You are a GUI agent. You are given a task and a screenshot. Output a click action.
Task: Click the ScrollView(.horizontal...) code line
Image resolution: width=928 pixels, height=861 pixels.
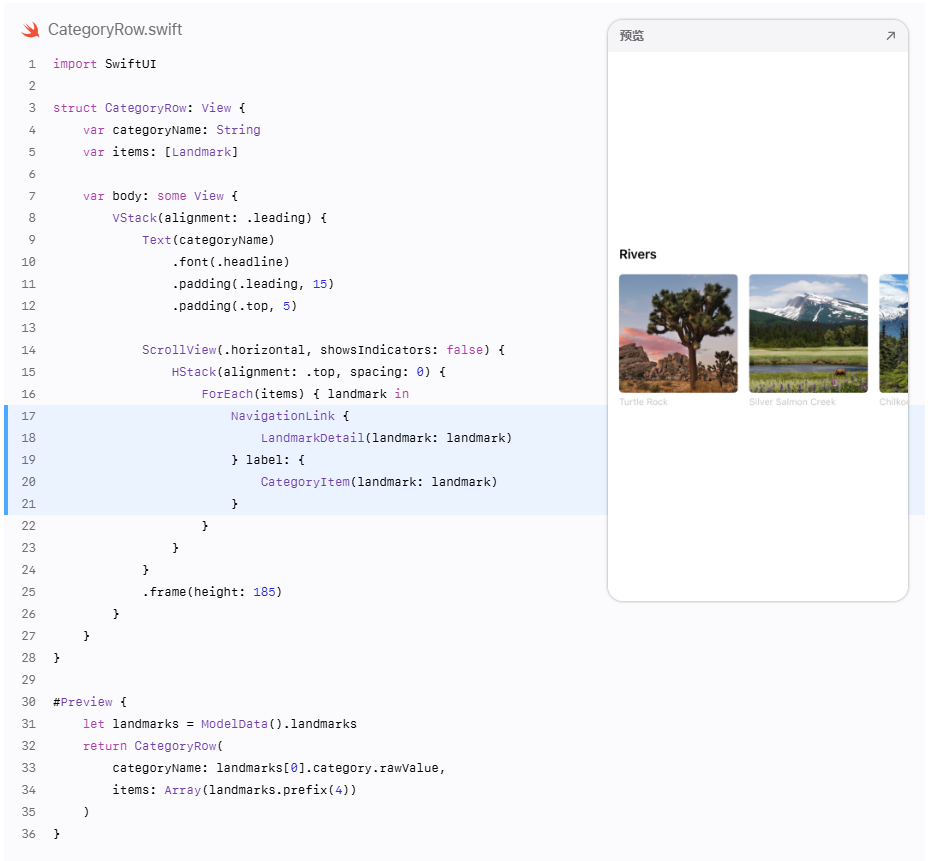point(324,350)
